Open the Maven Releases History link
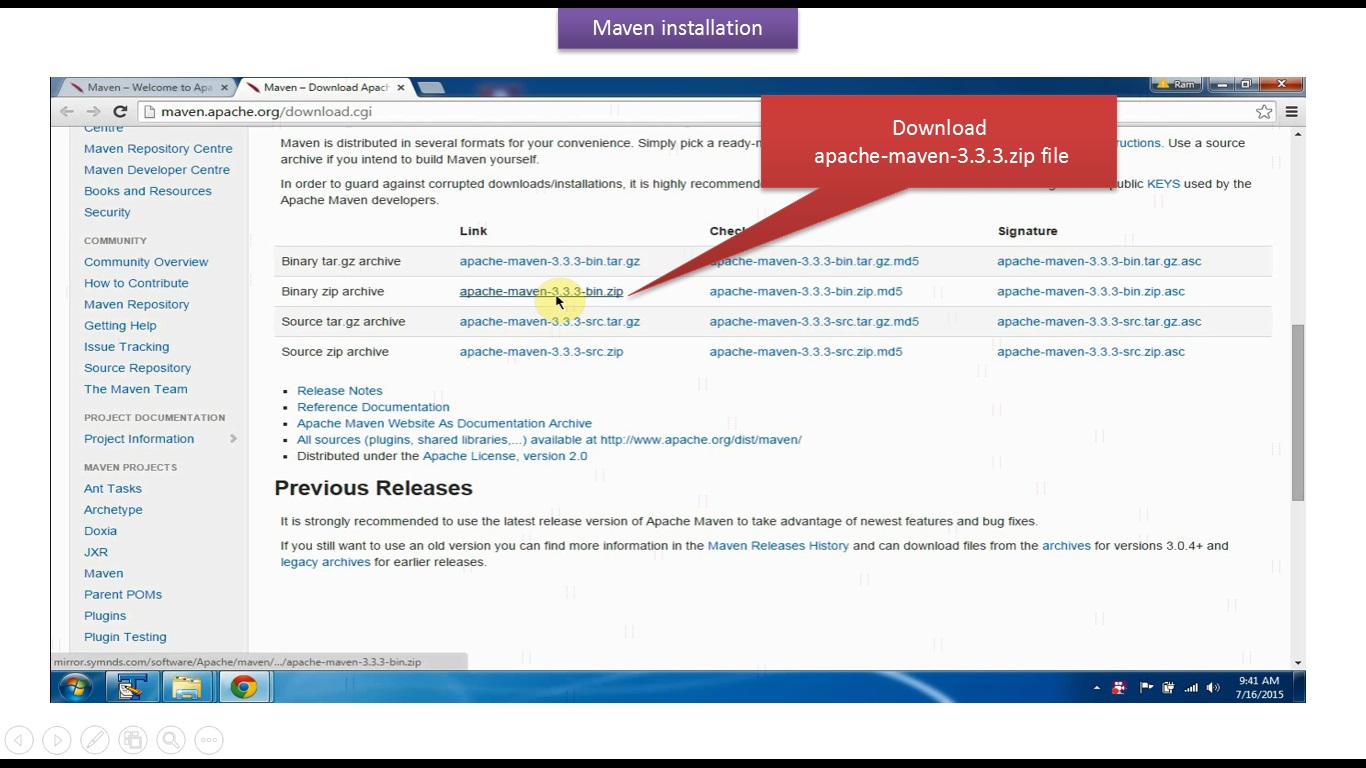This screenshot has width=1366, height=768. click(778, 546)
